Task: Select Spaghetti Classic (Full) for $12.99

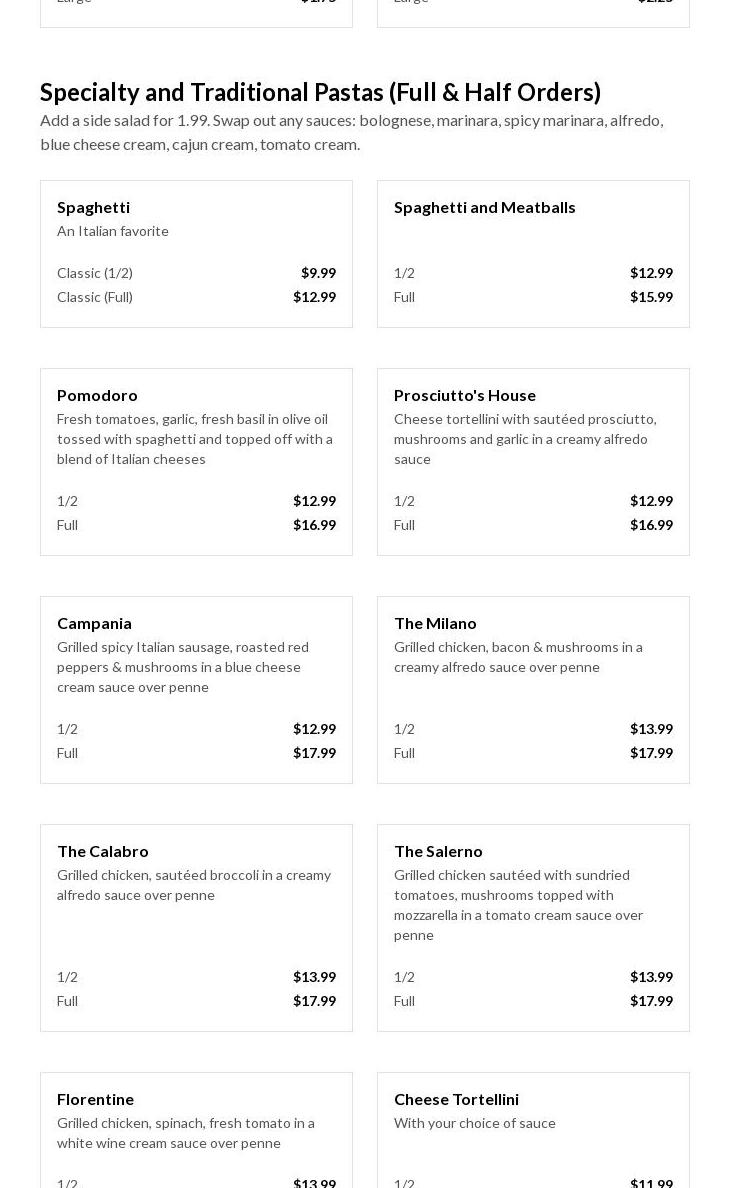Action: tap(196, 297)
